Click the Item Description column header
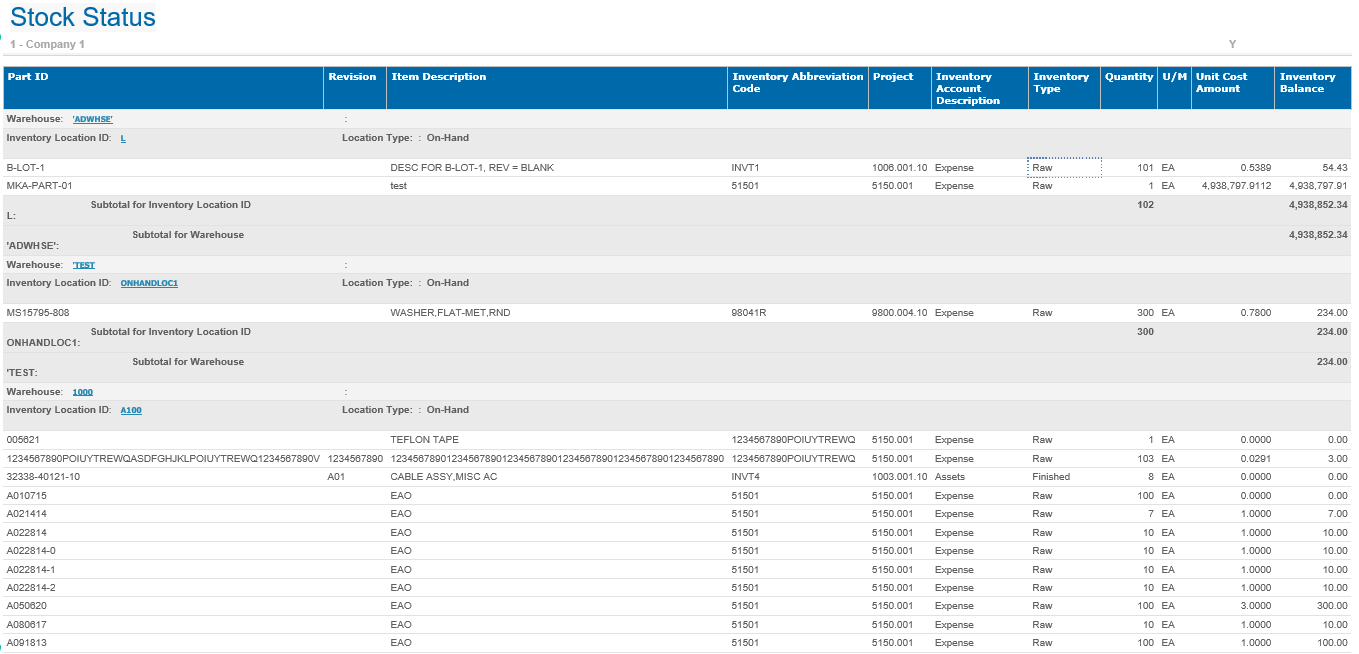The image size is (1359, 654). [x=438, y=77]
